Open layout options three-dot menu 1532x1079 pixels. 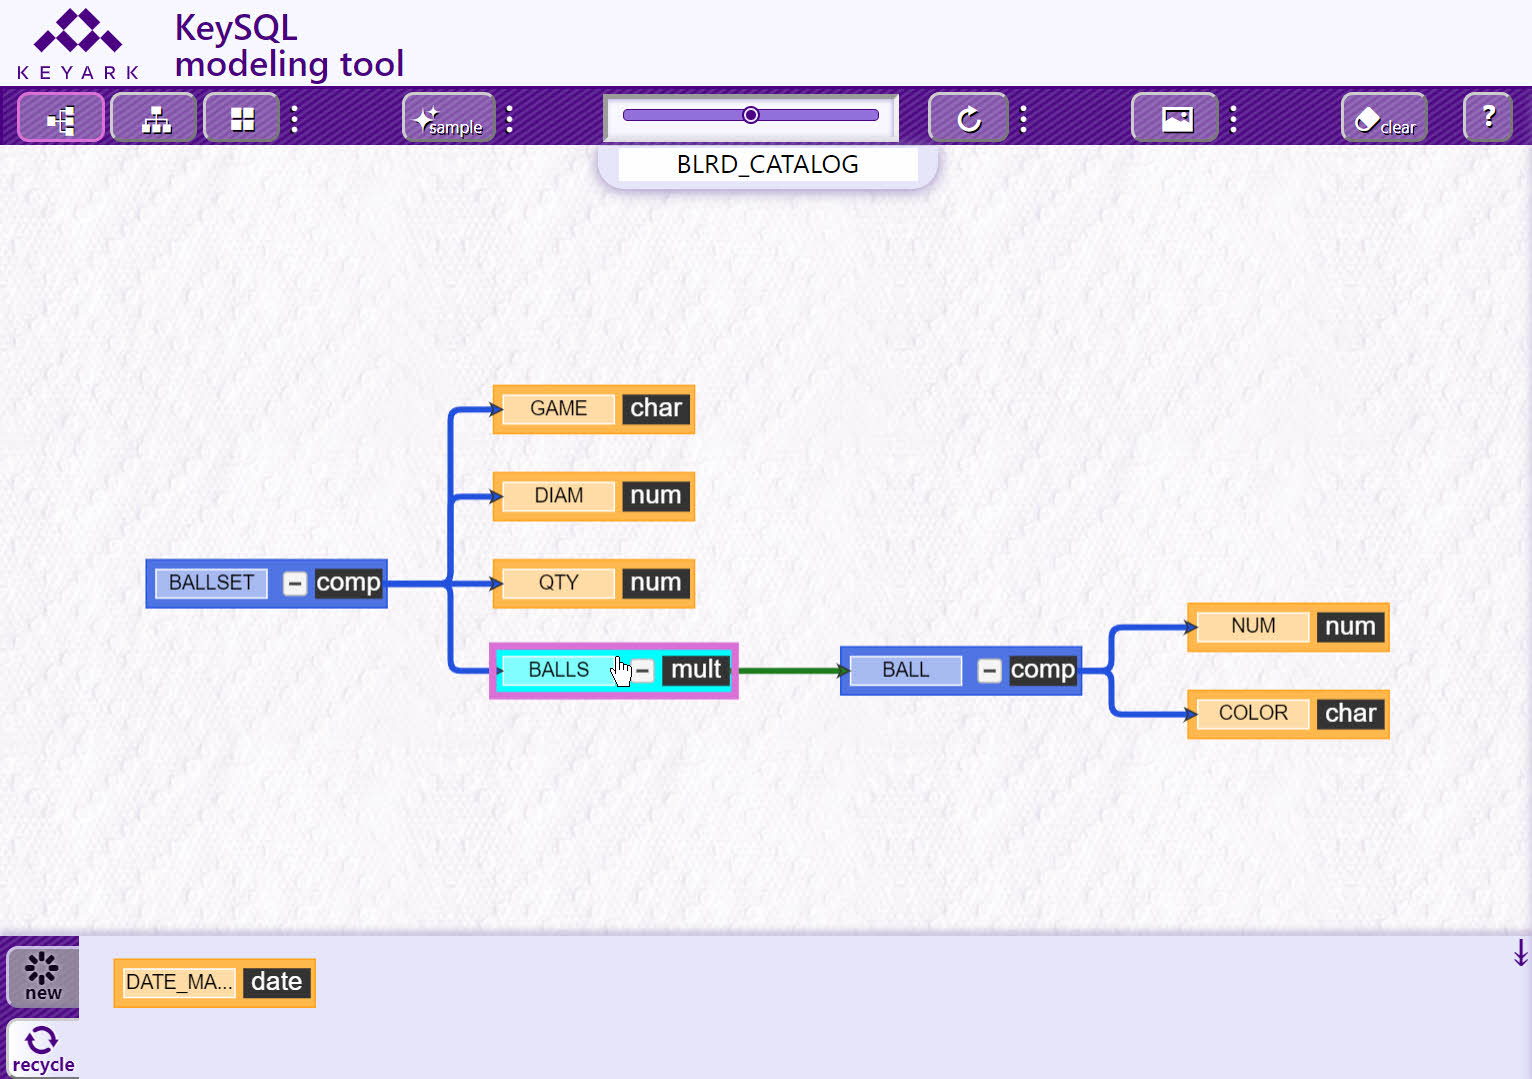tap(294, 119)
